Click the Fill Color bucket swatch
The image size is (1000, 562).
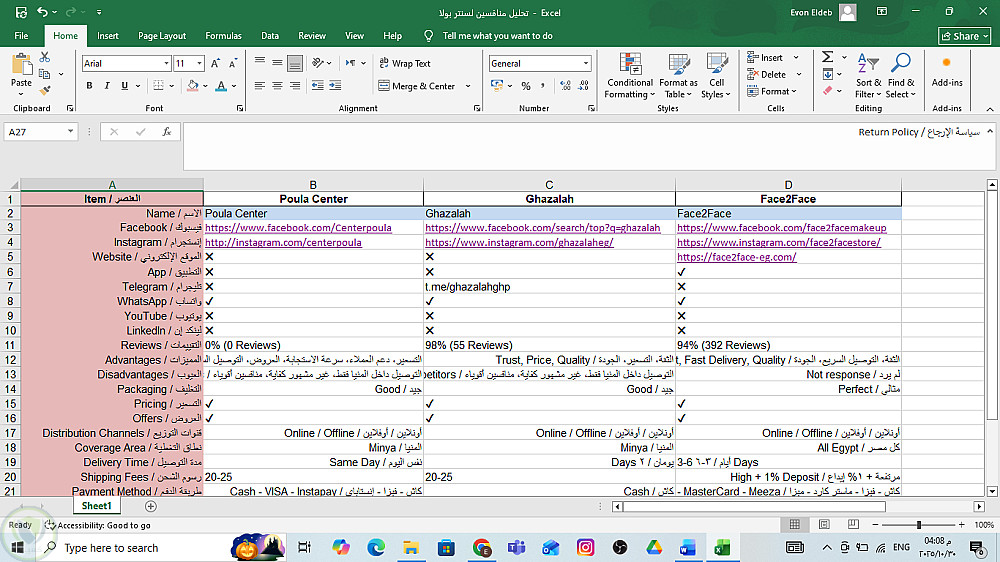click(x=193, y=85)
